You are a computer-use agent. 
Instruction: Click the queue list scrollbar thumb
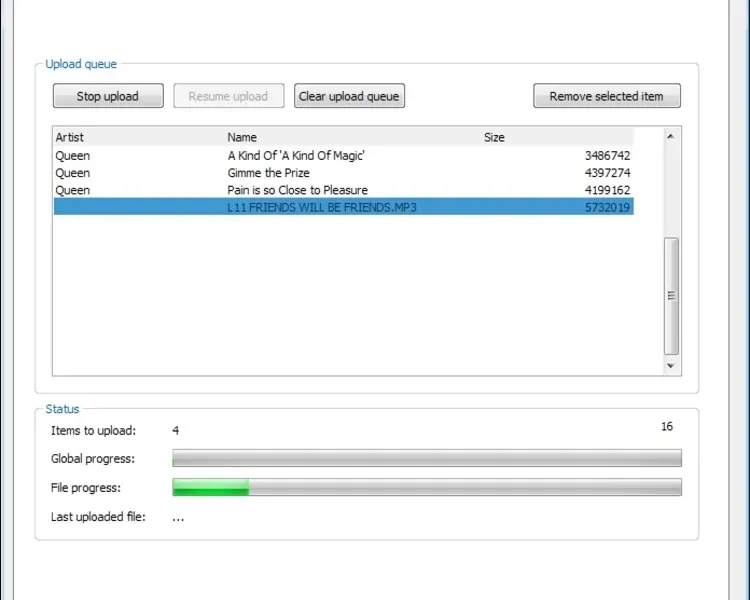672,296
